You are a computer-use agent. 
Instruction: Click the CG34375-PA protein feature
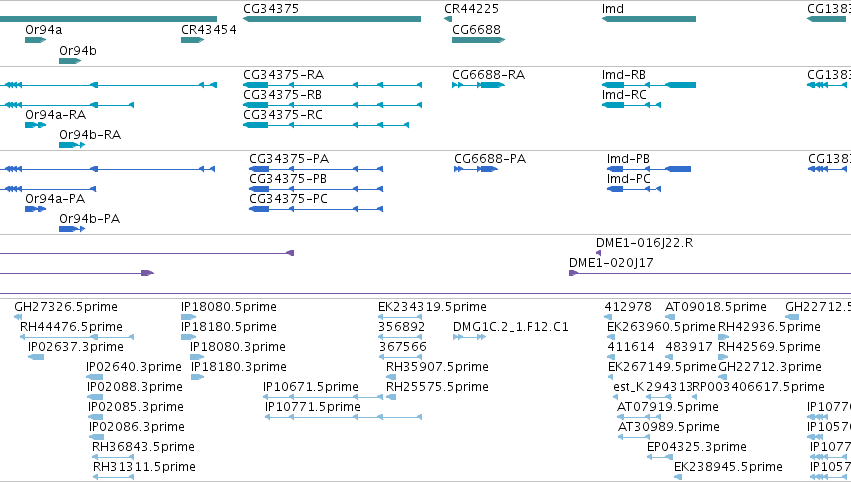point(316,169)
